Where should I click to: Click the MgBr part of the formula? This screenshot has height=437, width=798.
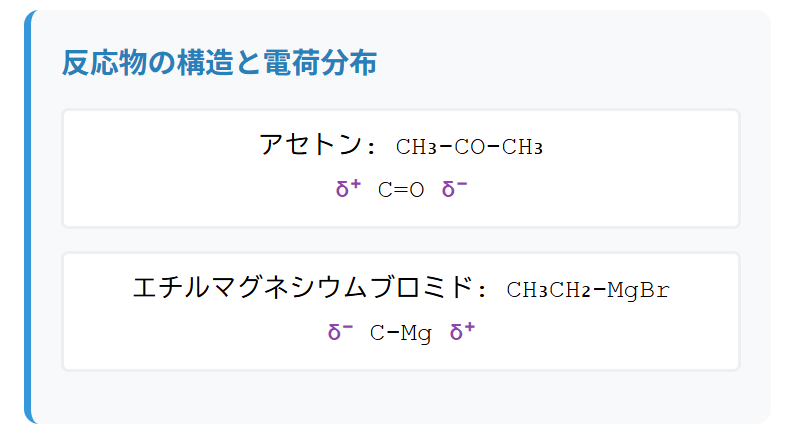639,290
